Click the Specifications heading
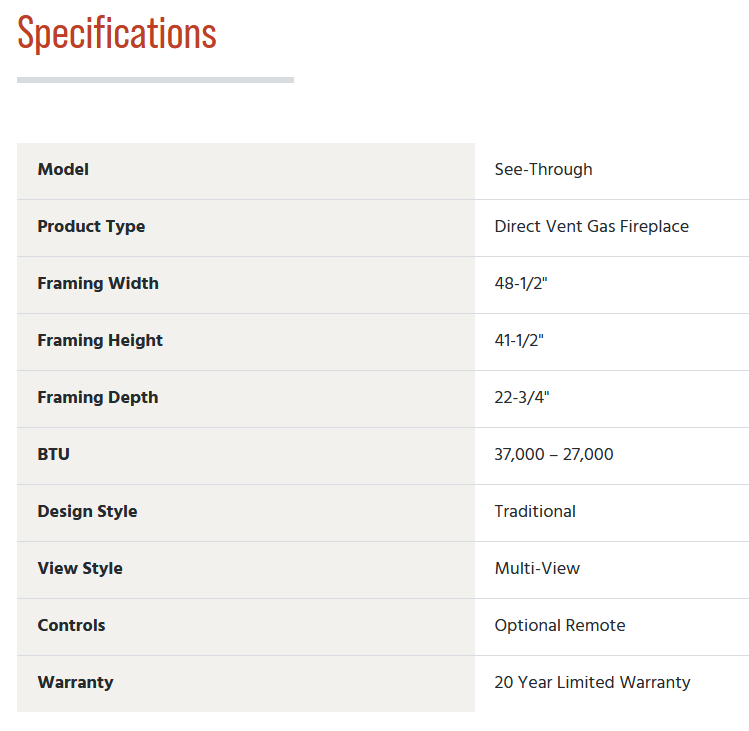 click(117, 33)
